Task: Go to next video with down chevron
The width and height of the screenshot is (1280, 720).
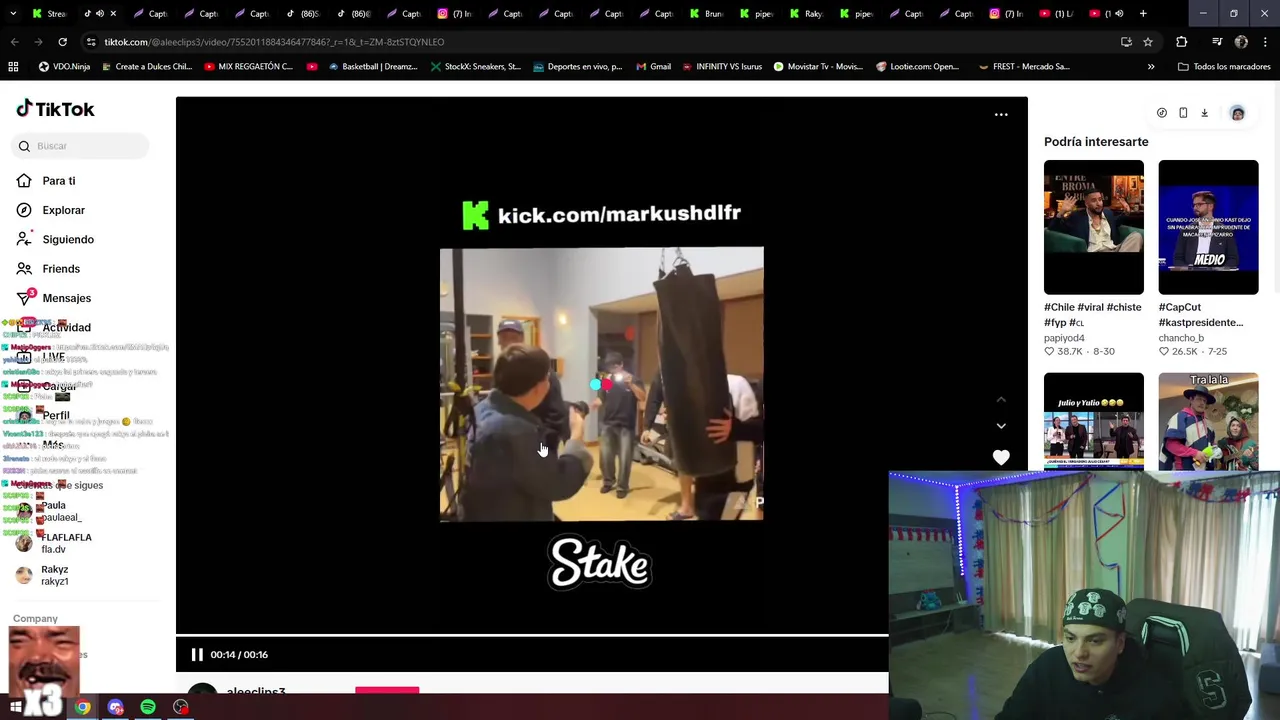Action: pos(1001,426)
